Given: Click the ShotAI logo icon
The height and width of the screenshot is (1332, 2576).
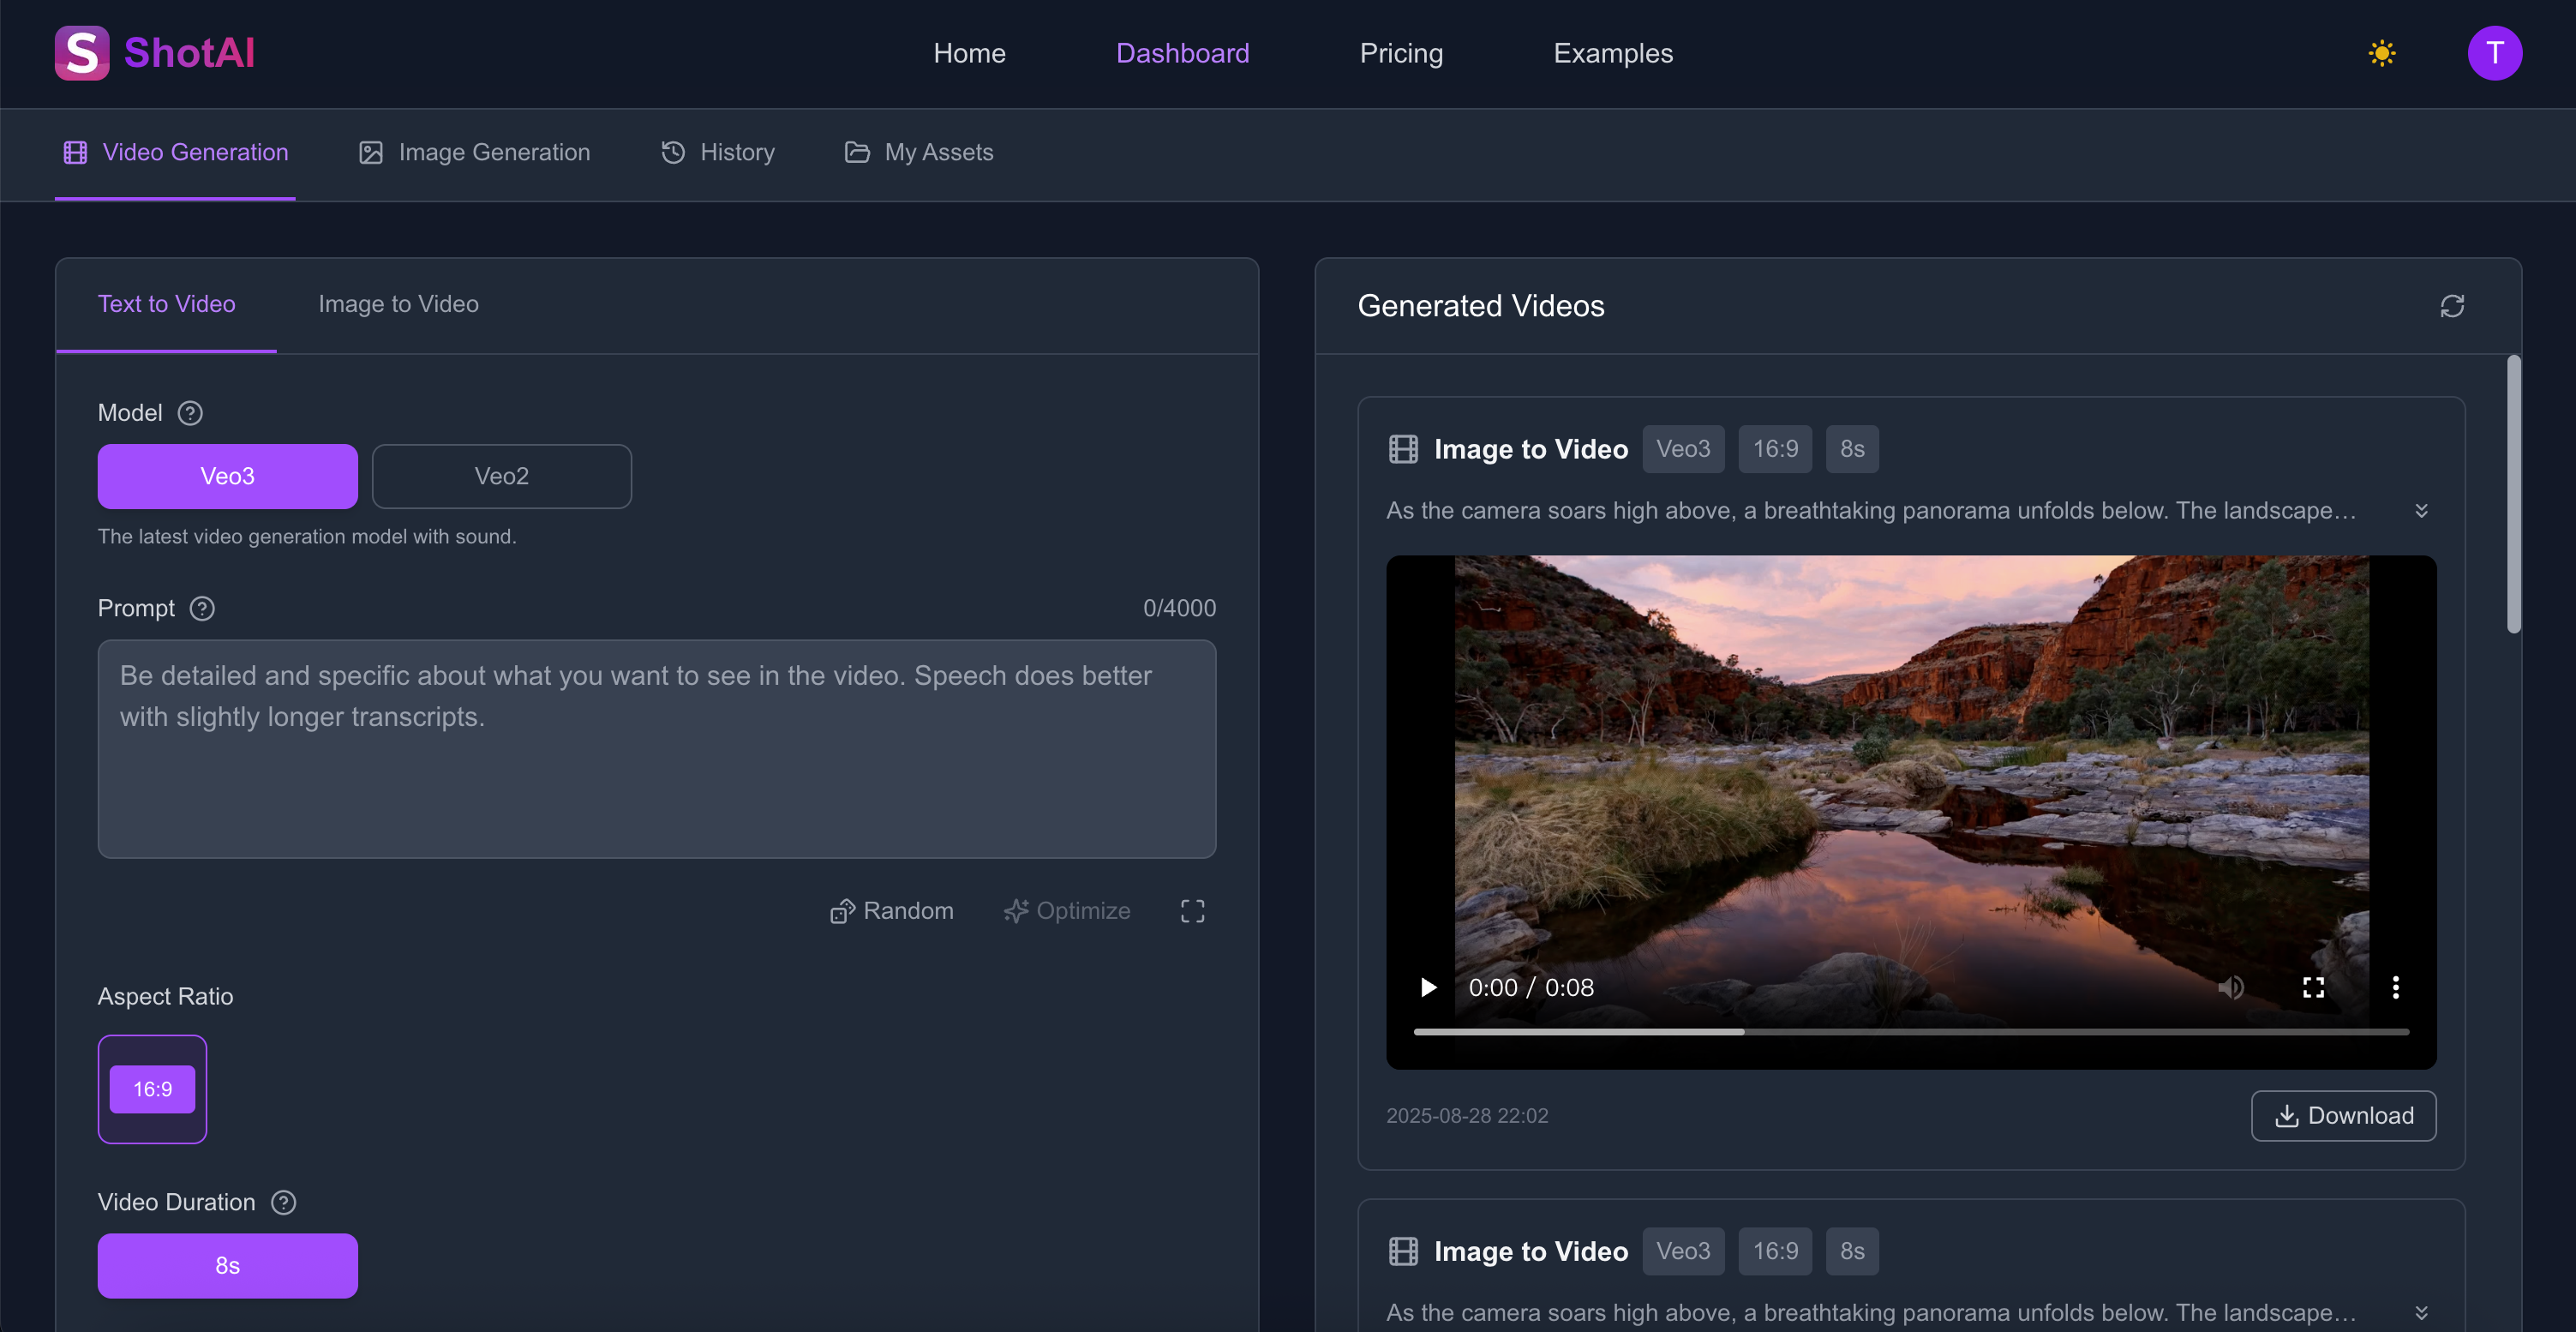Looking at the screenshot, I should (82, 53).
